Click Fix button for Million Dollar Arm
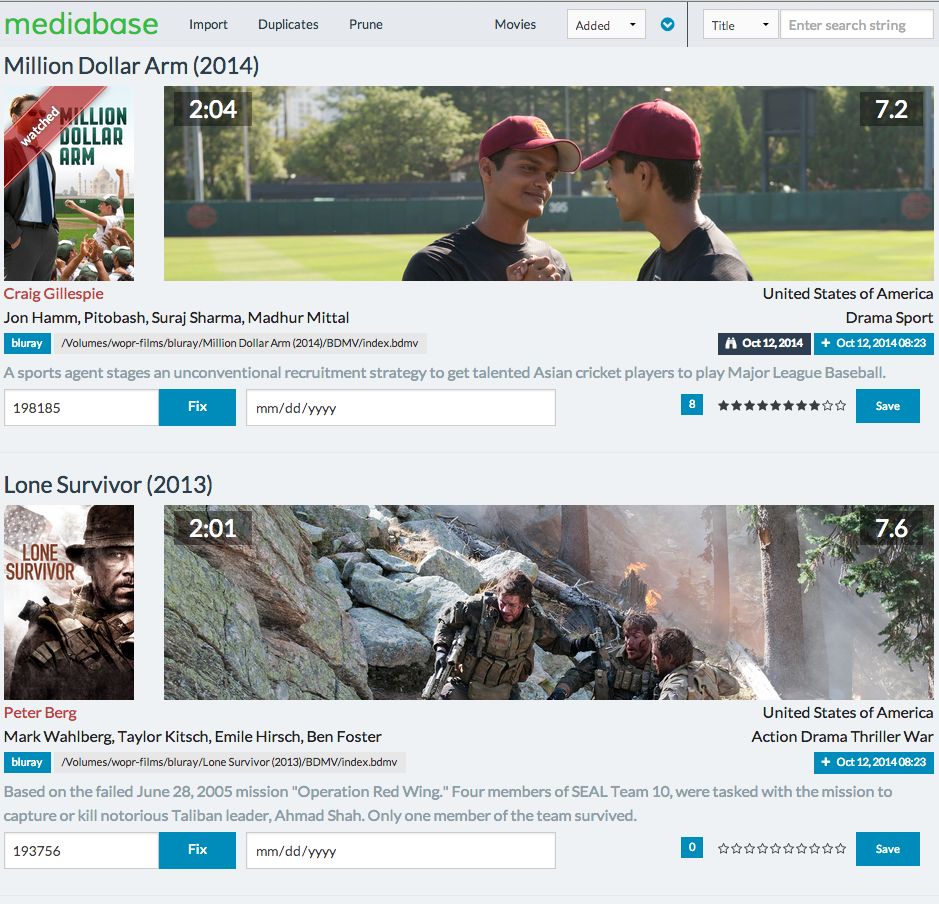This screenshot has height=904, width=939. (x=197, y=407)
